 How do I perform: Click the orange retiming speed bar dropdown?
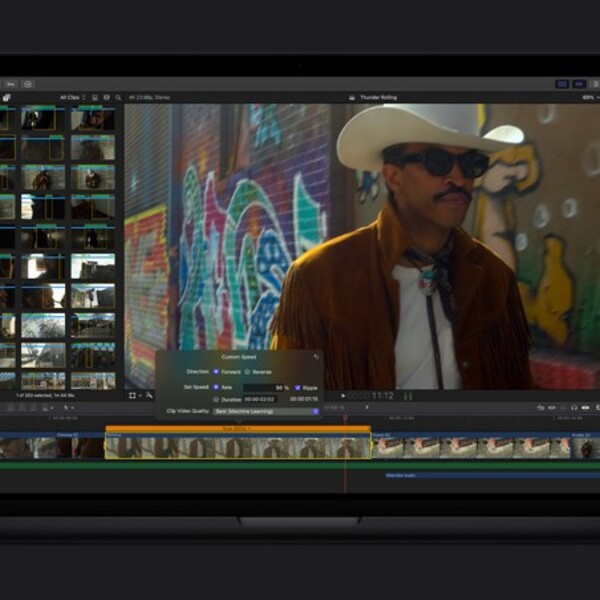point(238,429)
